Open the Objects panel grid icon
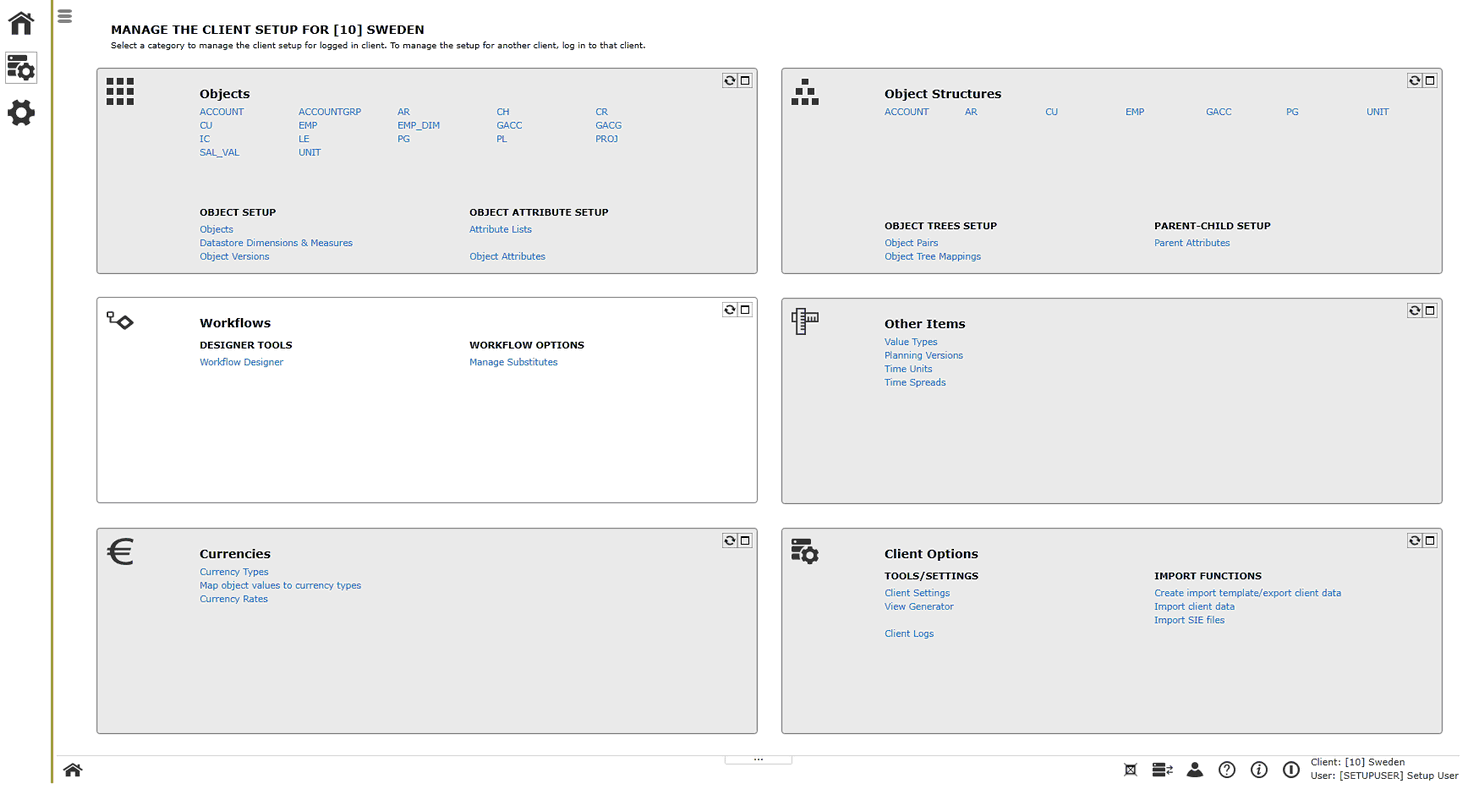 pos(119,91)
